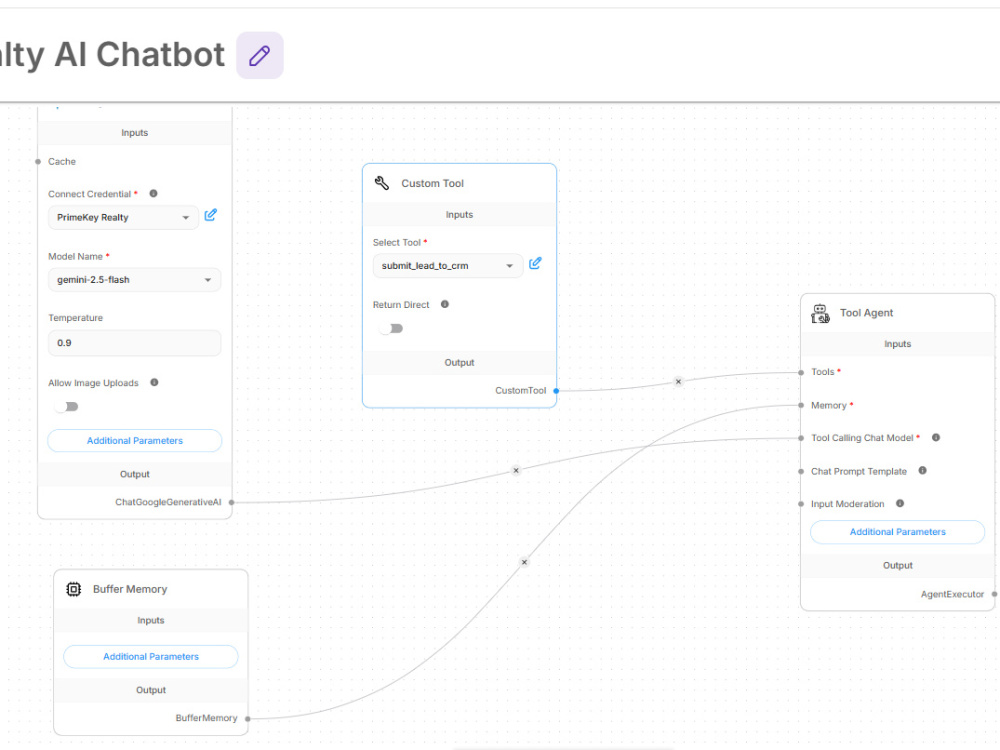Image resolution: width=1000 pixels, height=750 pixels.
Task: Open Additional Parameters in Buffer Memory node
Action: tap(151, 656)
